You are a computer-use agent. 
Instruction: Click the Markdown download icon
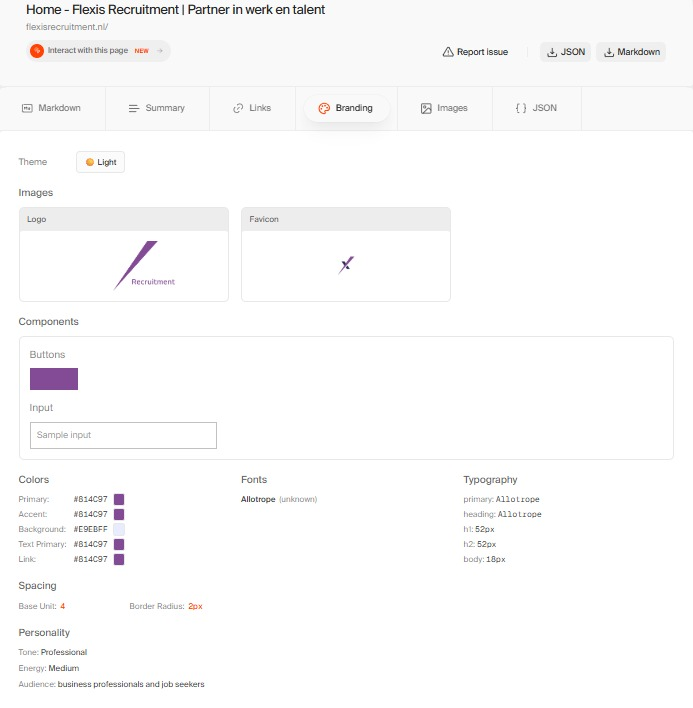[609, 52]
